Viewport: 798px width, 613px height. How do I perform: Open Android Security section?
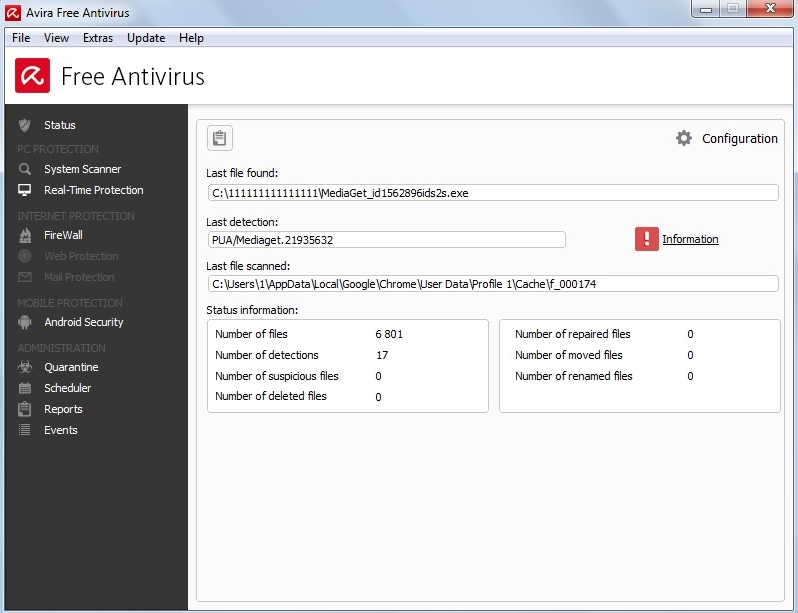pyautogui.click(x=83, y=322)
